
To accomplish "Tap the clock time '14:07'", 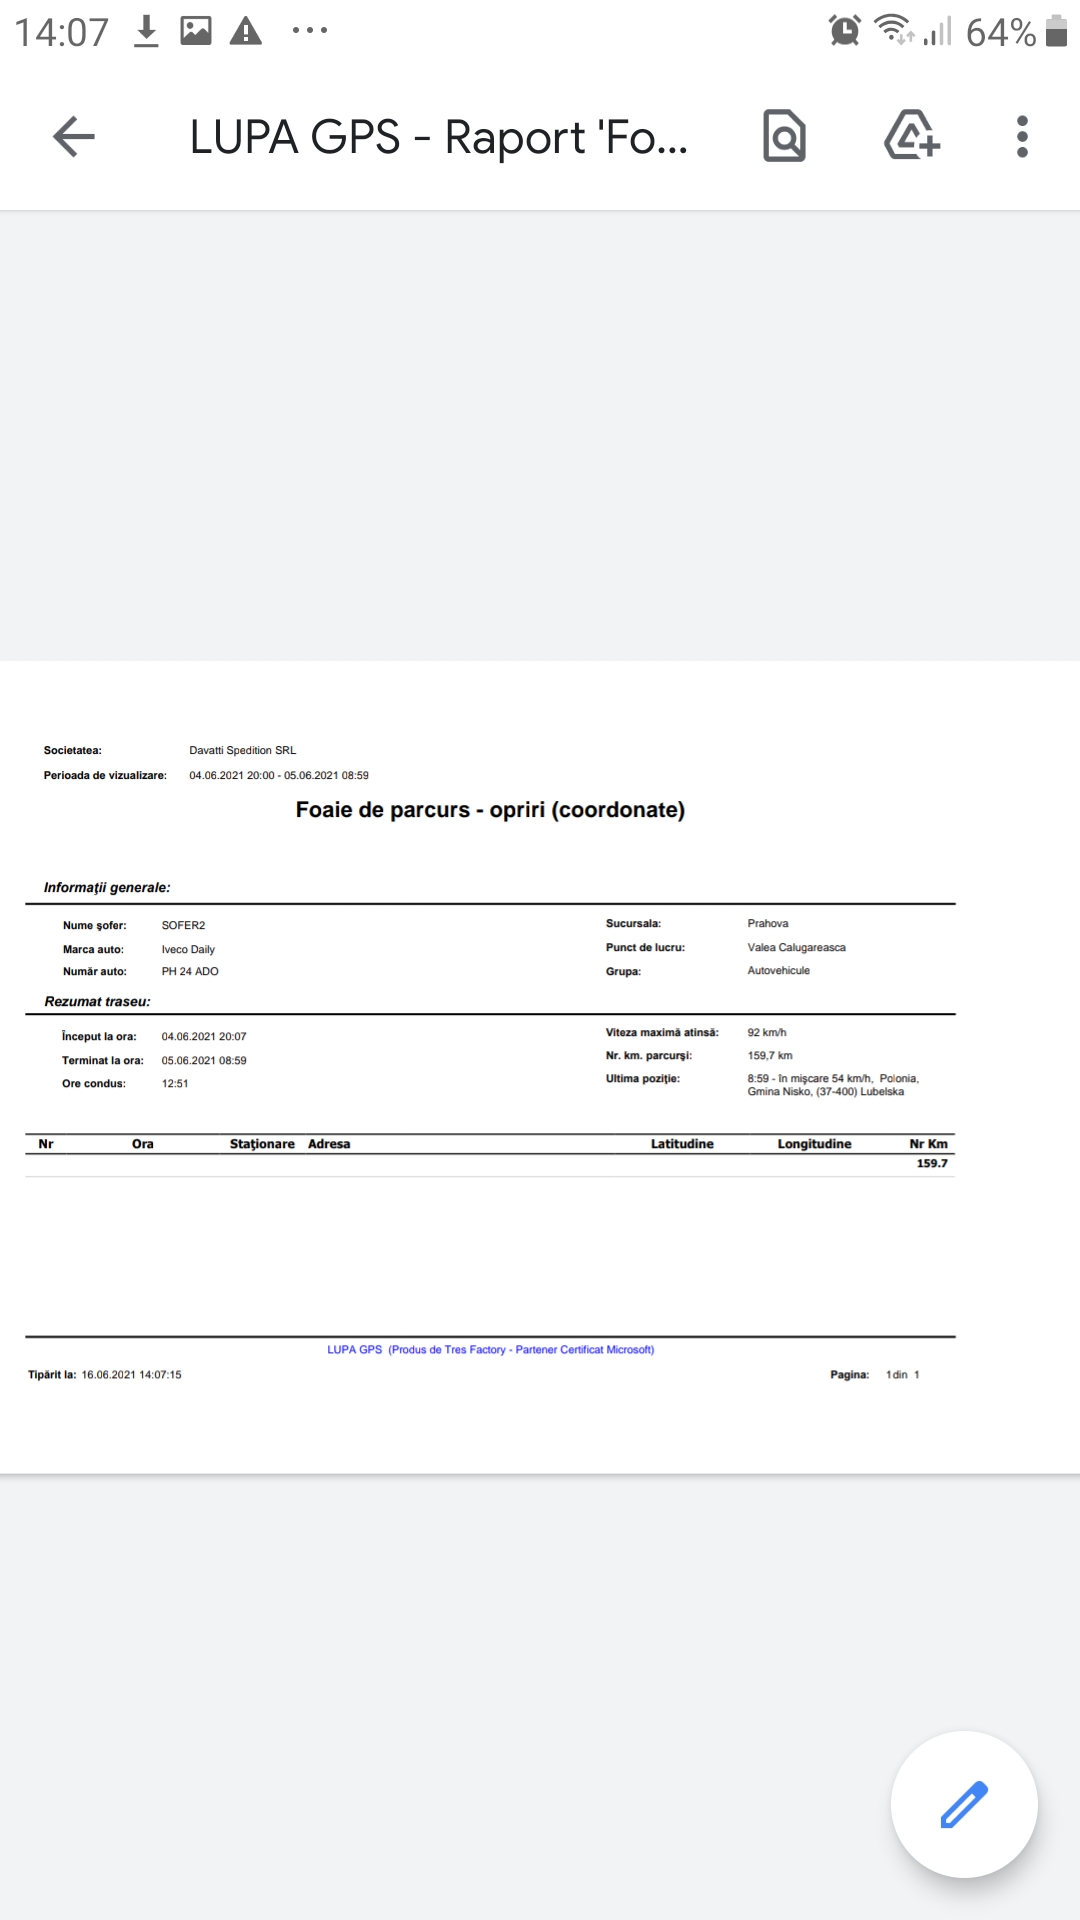I will point(61,32).
